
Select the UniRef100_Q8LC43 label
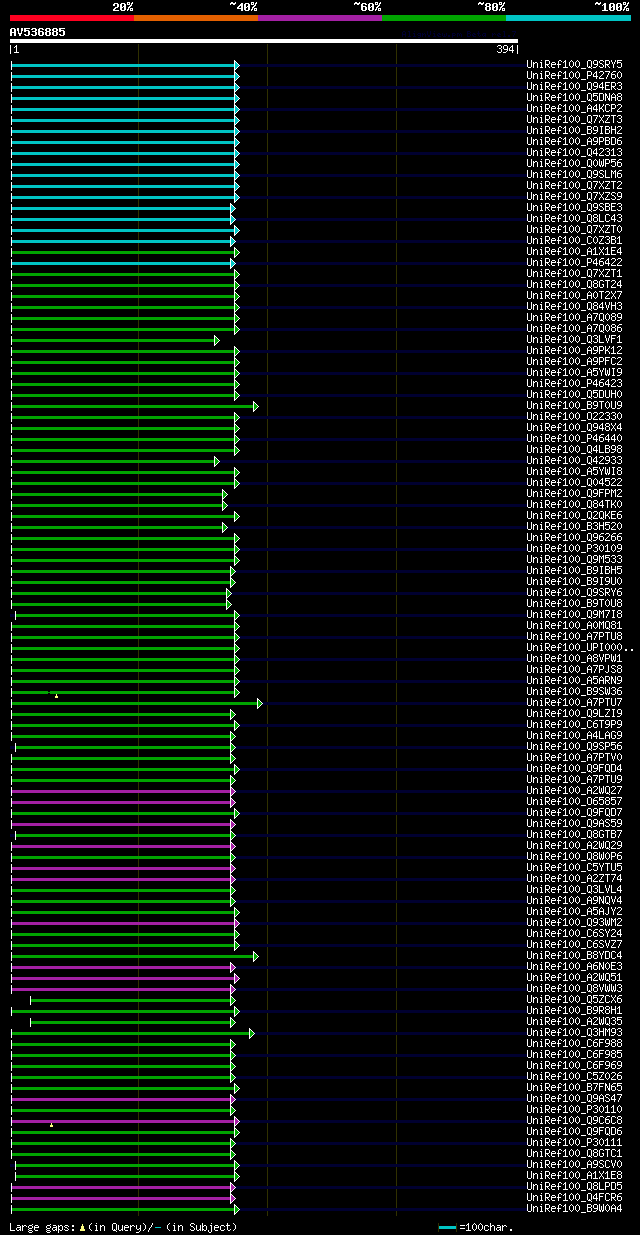pos(574,219)
